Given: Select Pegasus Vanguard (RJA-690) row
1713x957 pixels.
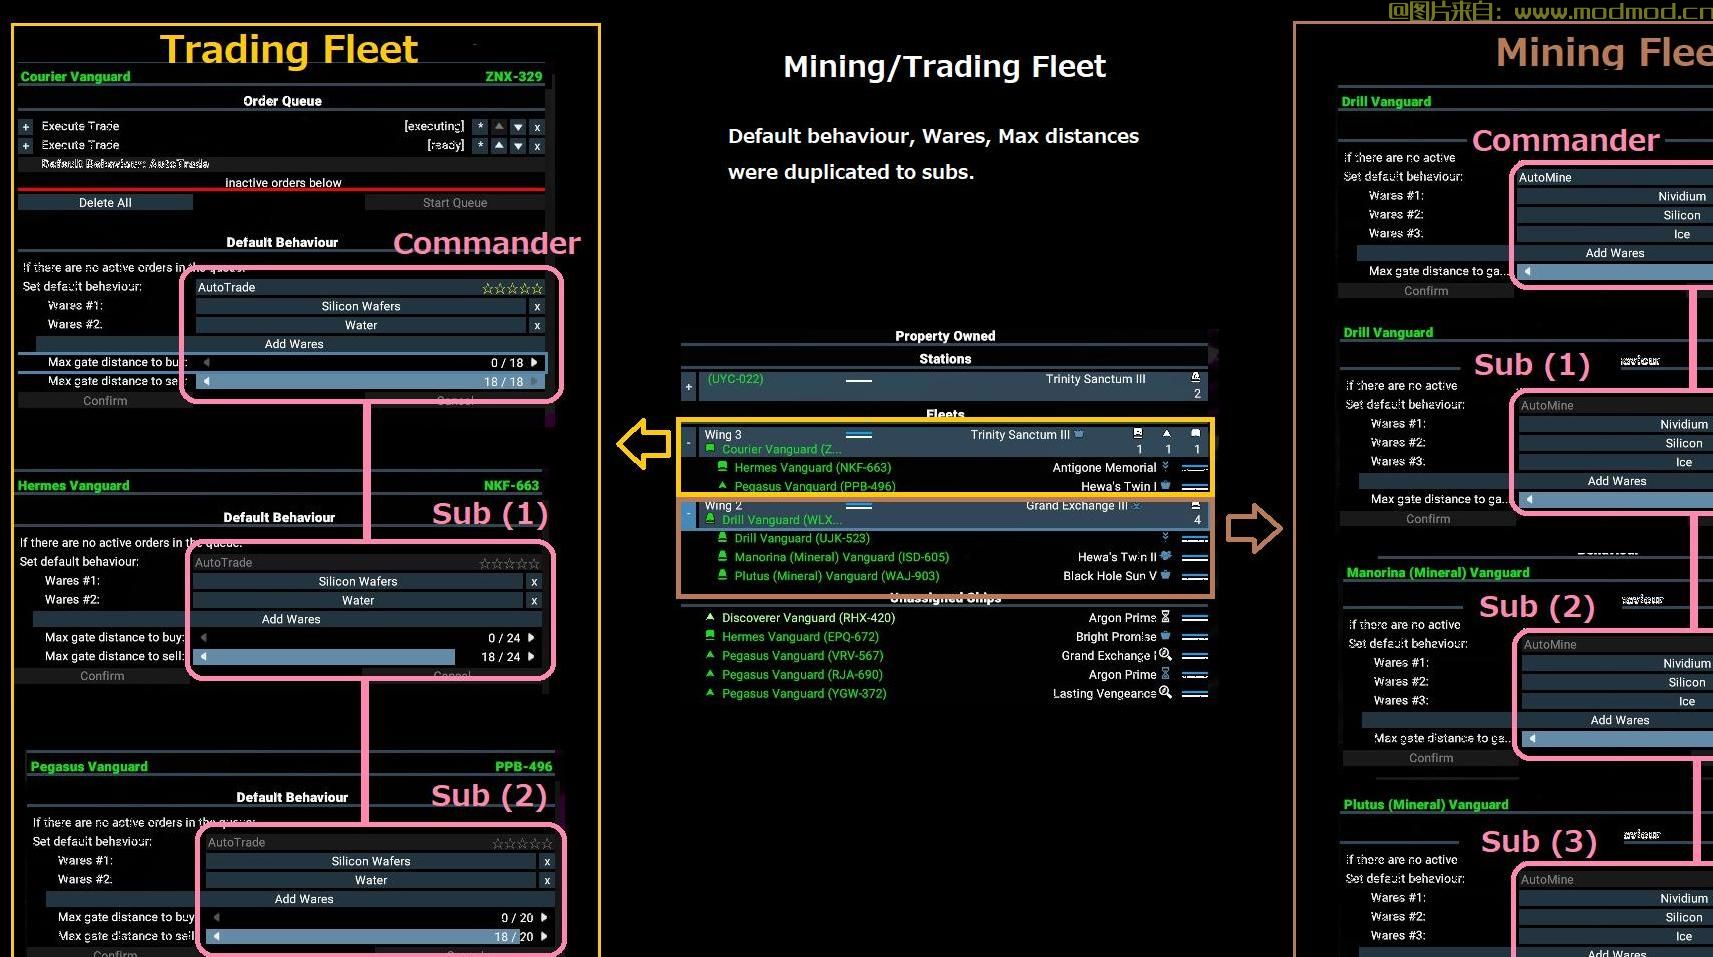Looking at the screenshot, I should 955,675.
